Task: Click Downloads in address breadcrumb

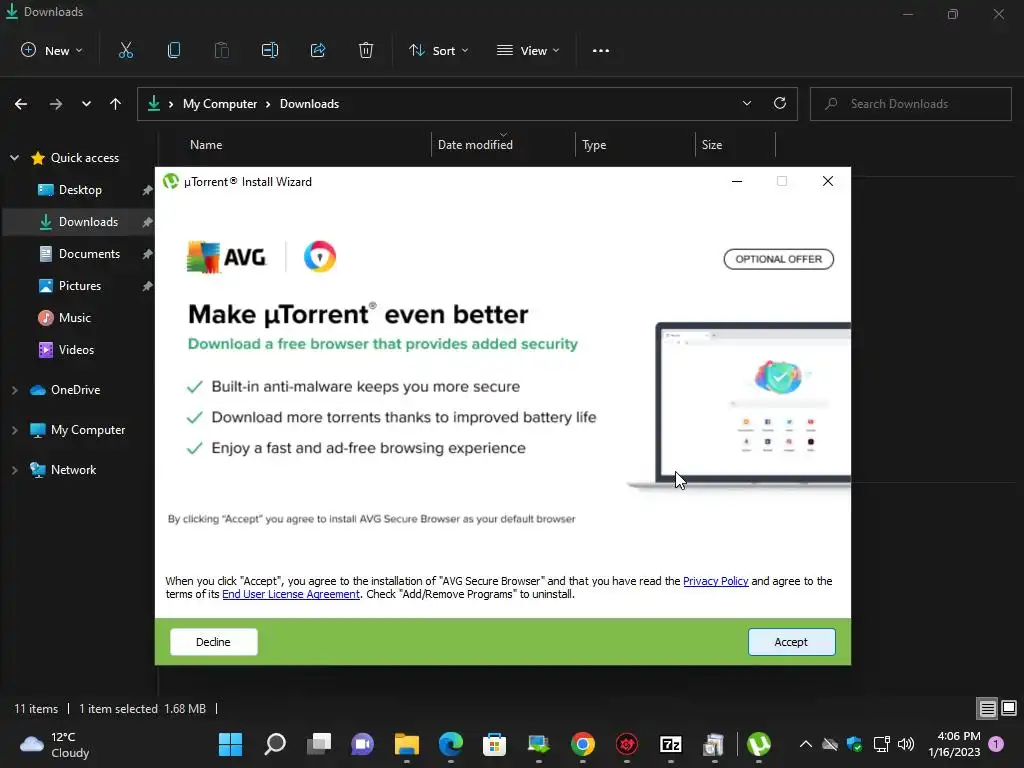Action: (310, 104)
